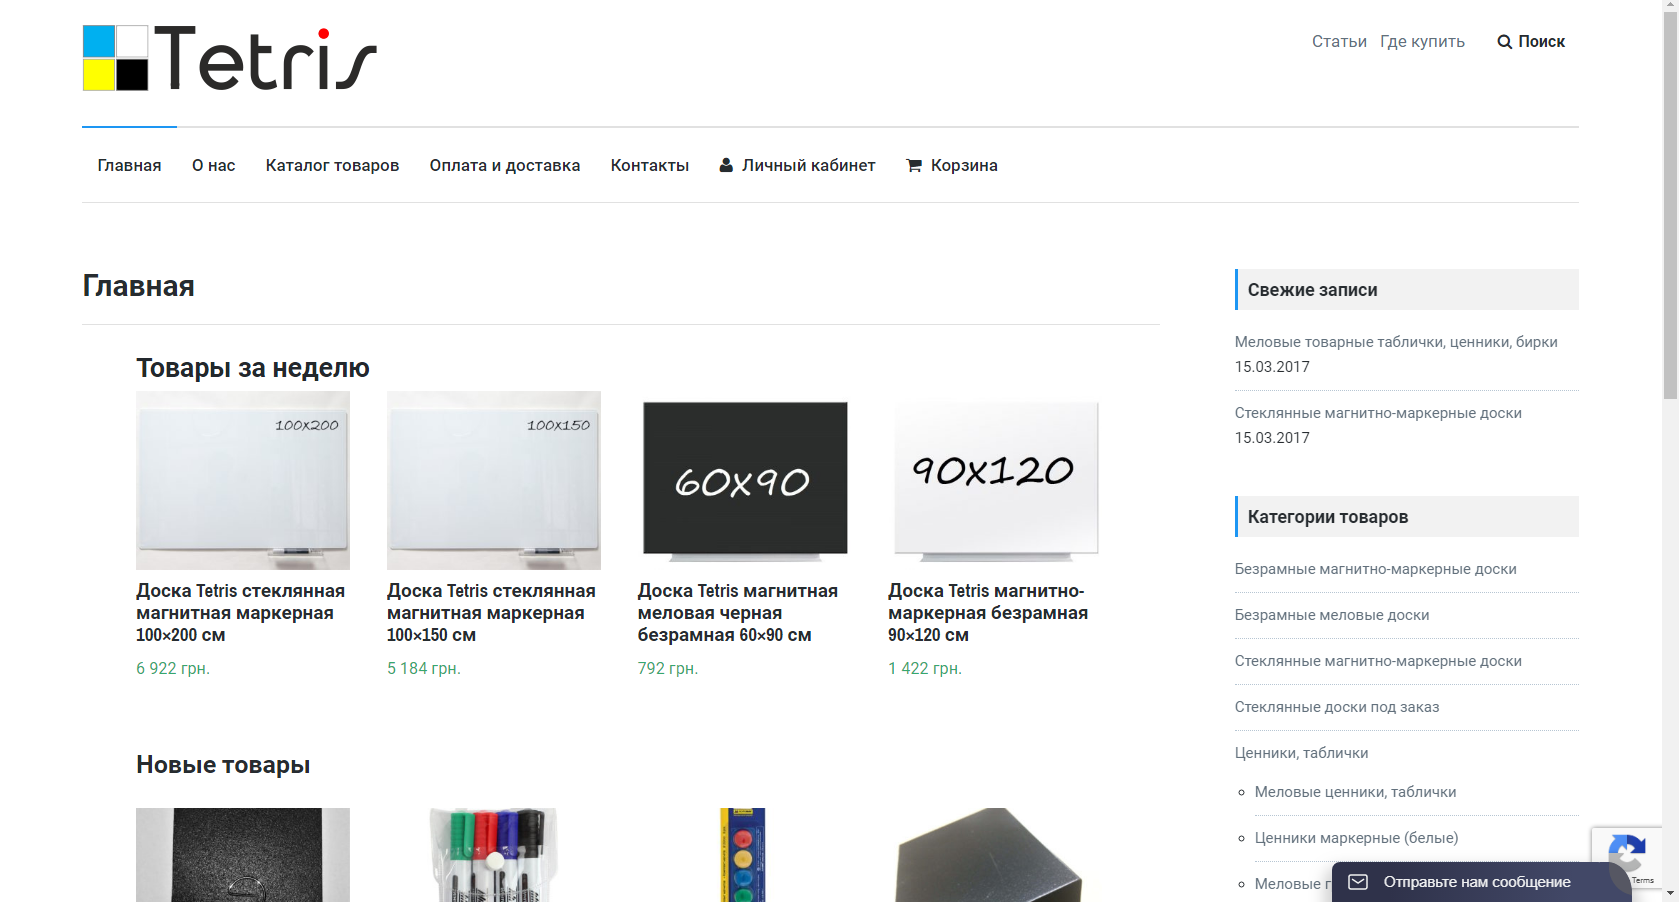Click the user icon beside Личный кабинет
This screenshot has height=902, width=1679.
[x=726, y=165]
